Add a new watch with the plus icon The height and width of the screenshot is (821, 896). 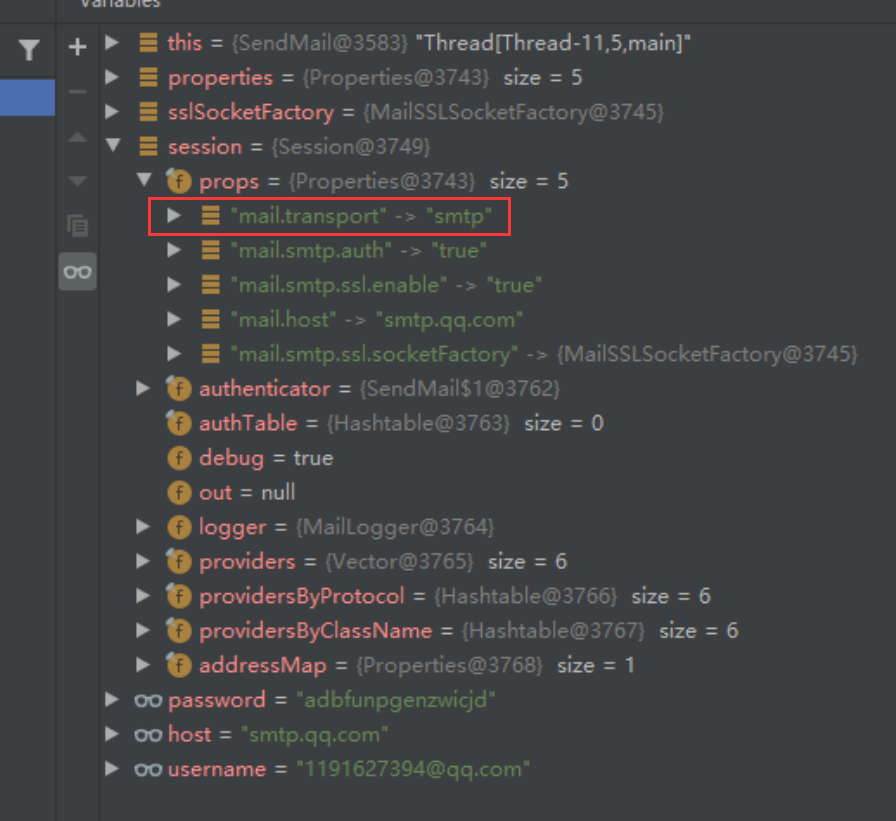(77, 45)
